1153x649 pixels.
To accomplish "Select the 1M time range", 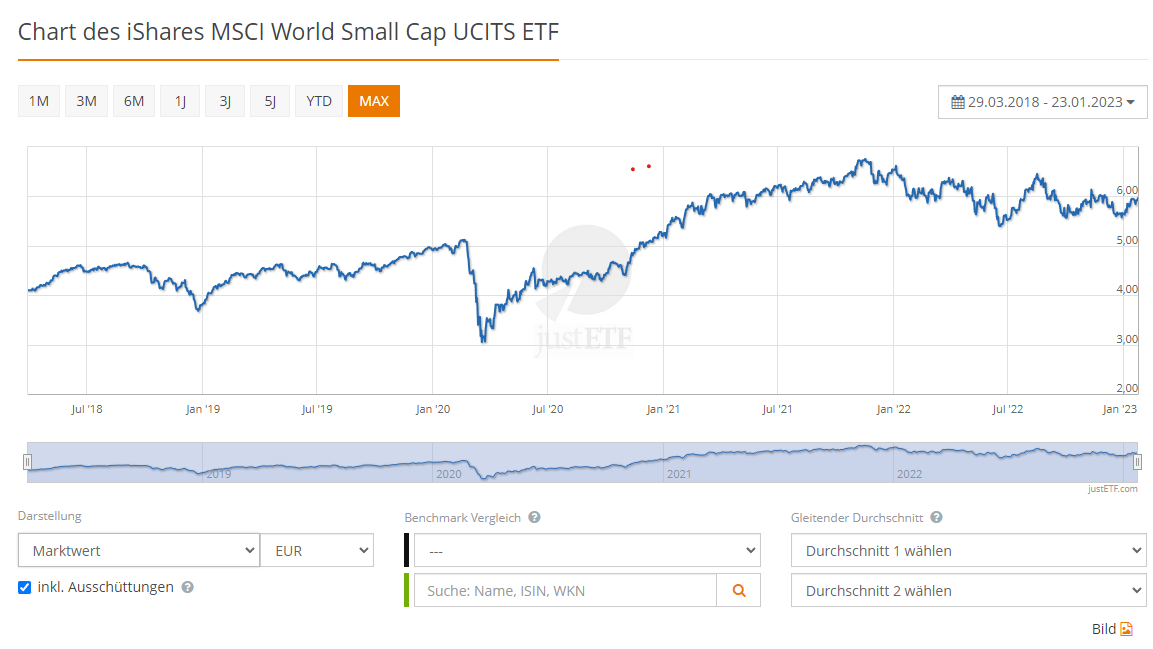I will tap(39, 101).
